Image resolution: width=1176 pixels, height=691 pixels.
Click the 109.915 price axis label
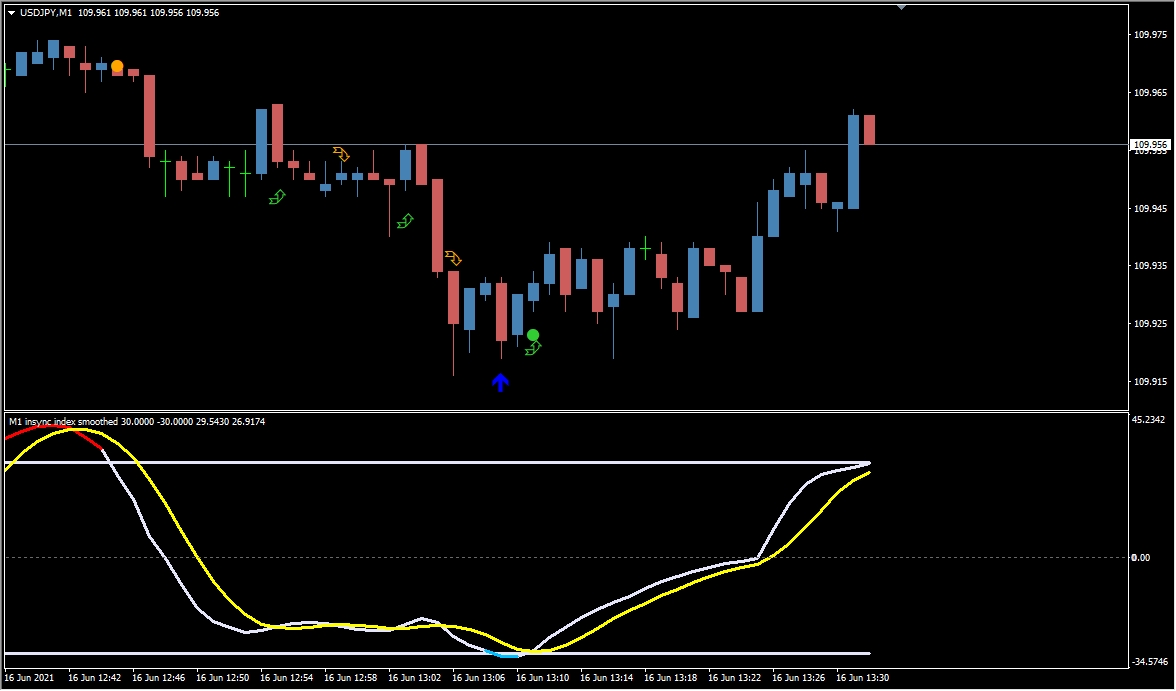(x=1150, y=381)
